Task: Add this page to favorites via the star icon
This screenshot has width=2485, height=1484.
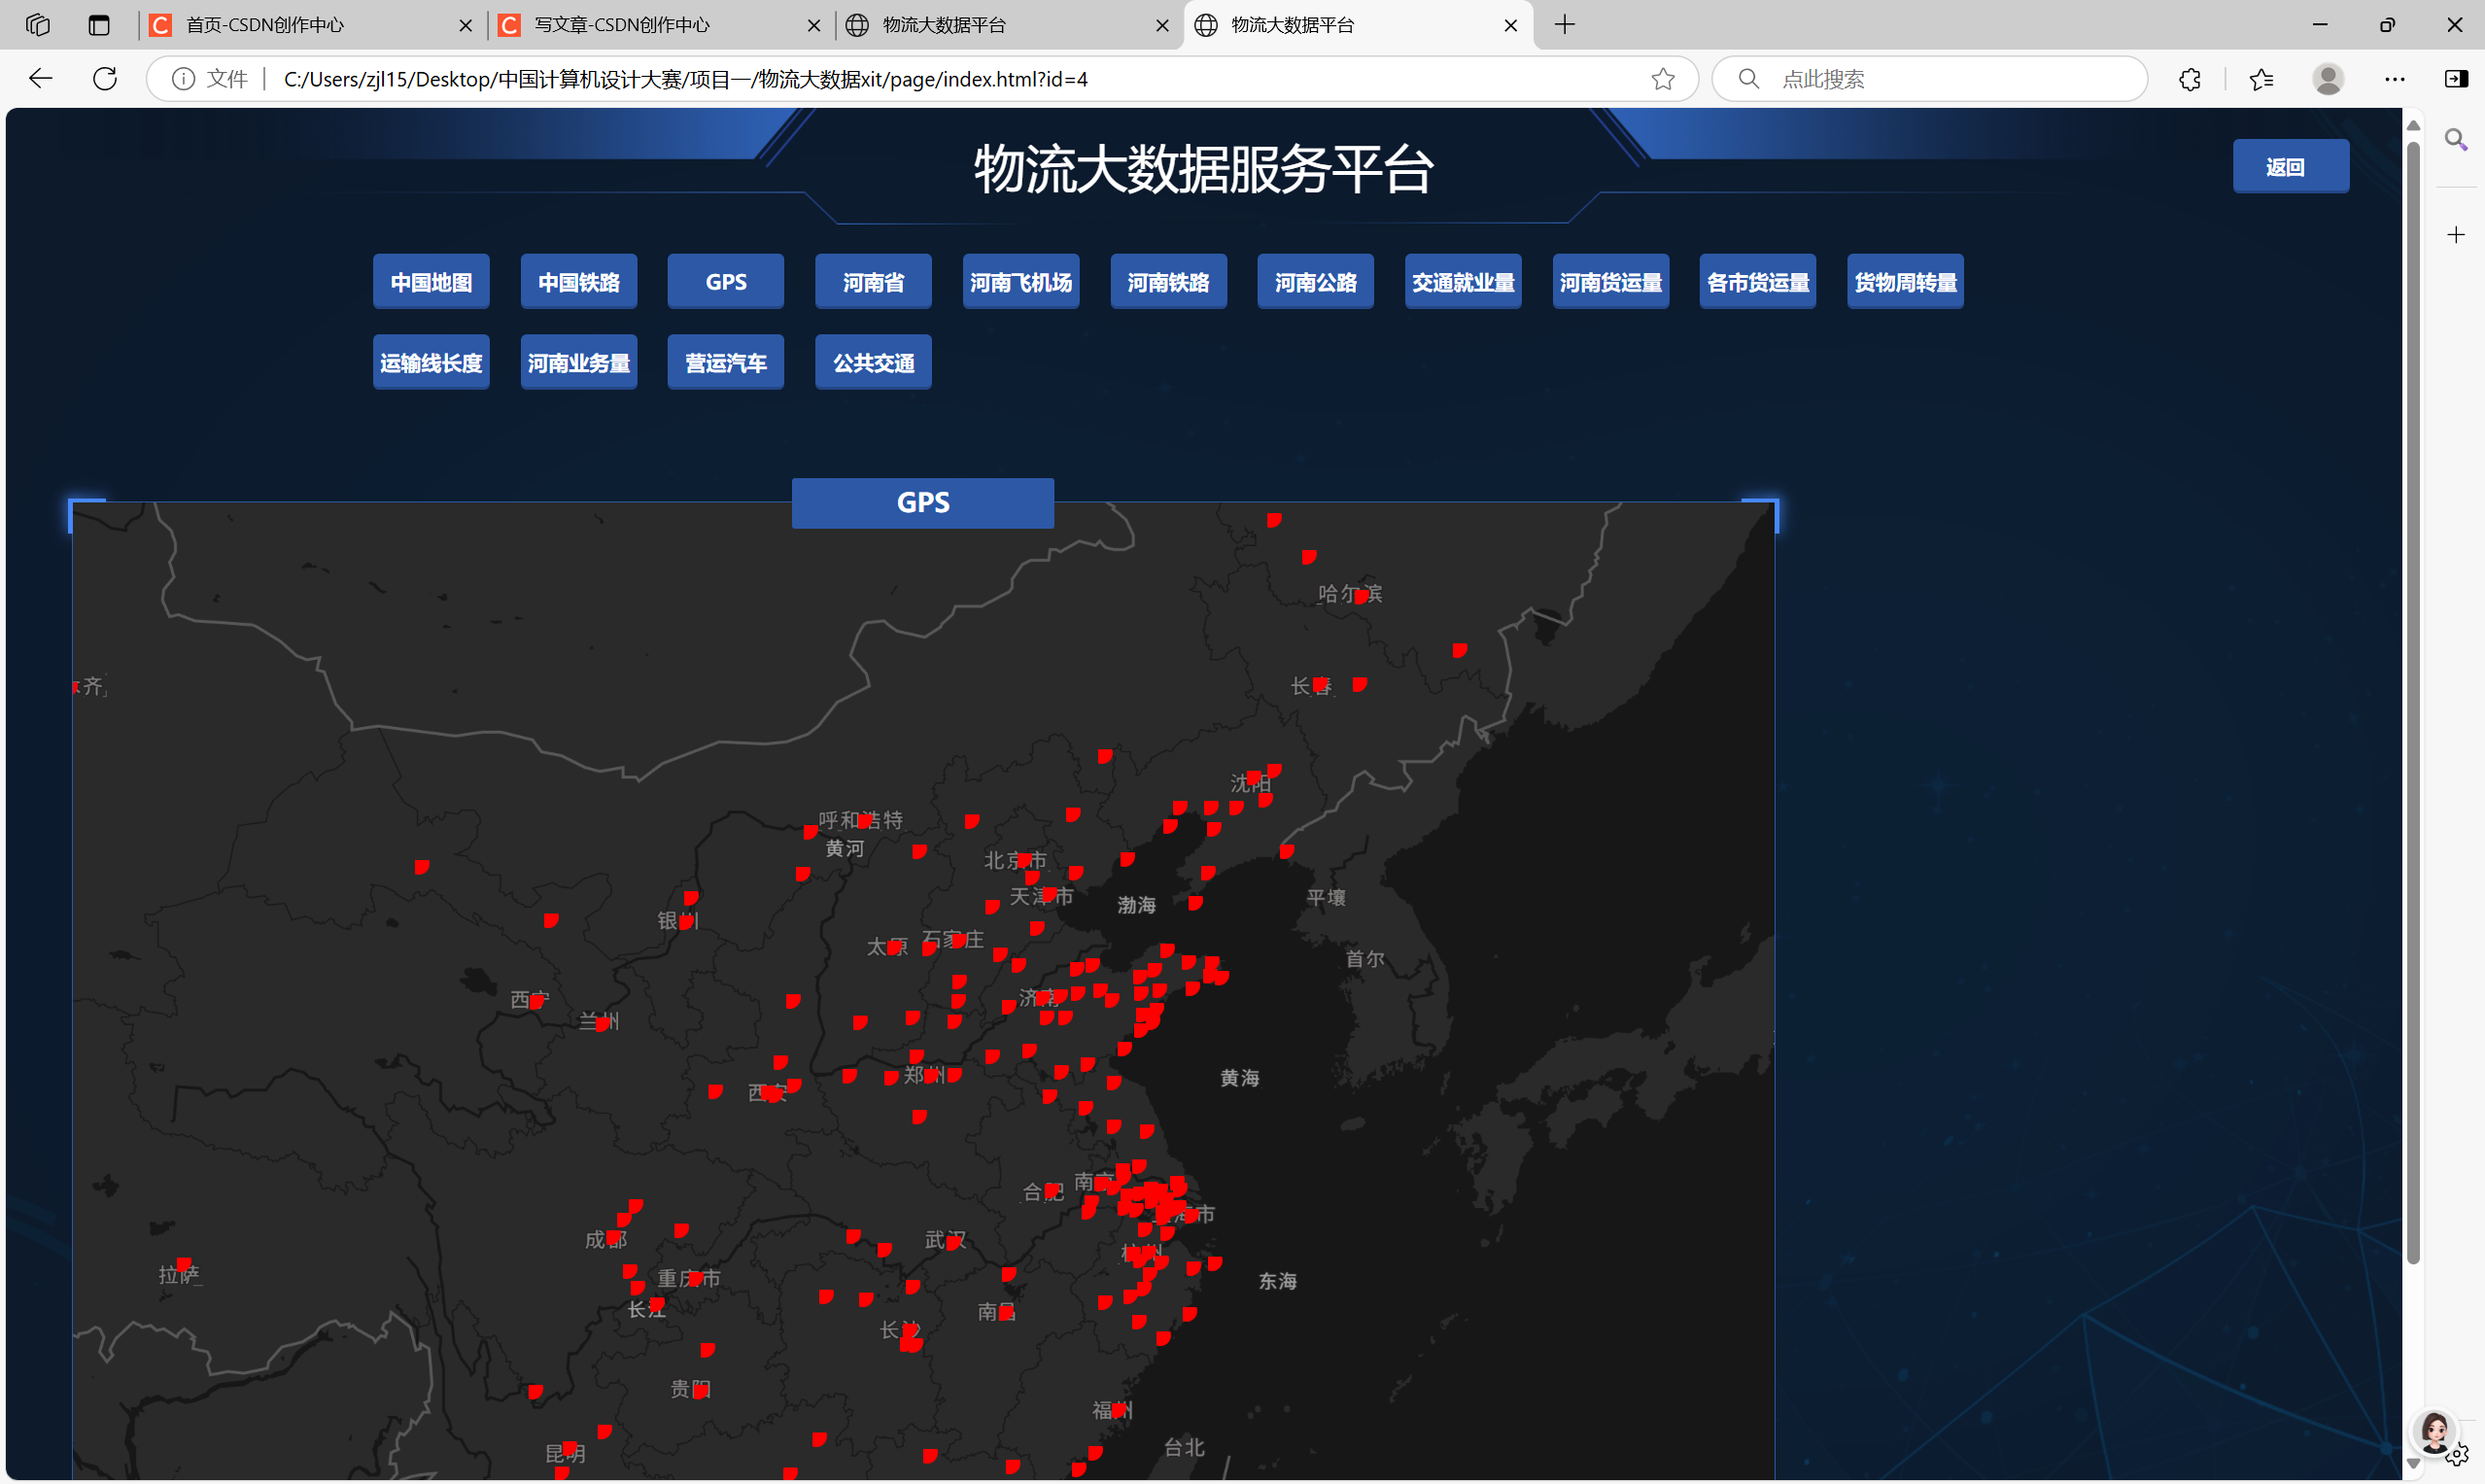Action: (x=1662, y=79)
